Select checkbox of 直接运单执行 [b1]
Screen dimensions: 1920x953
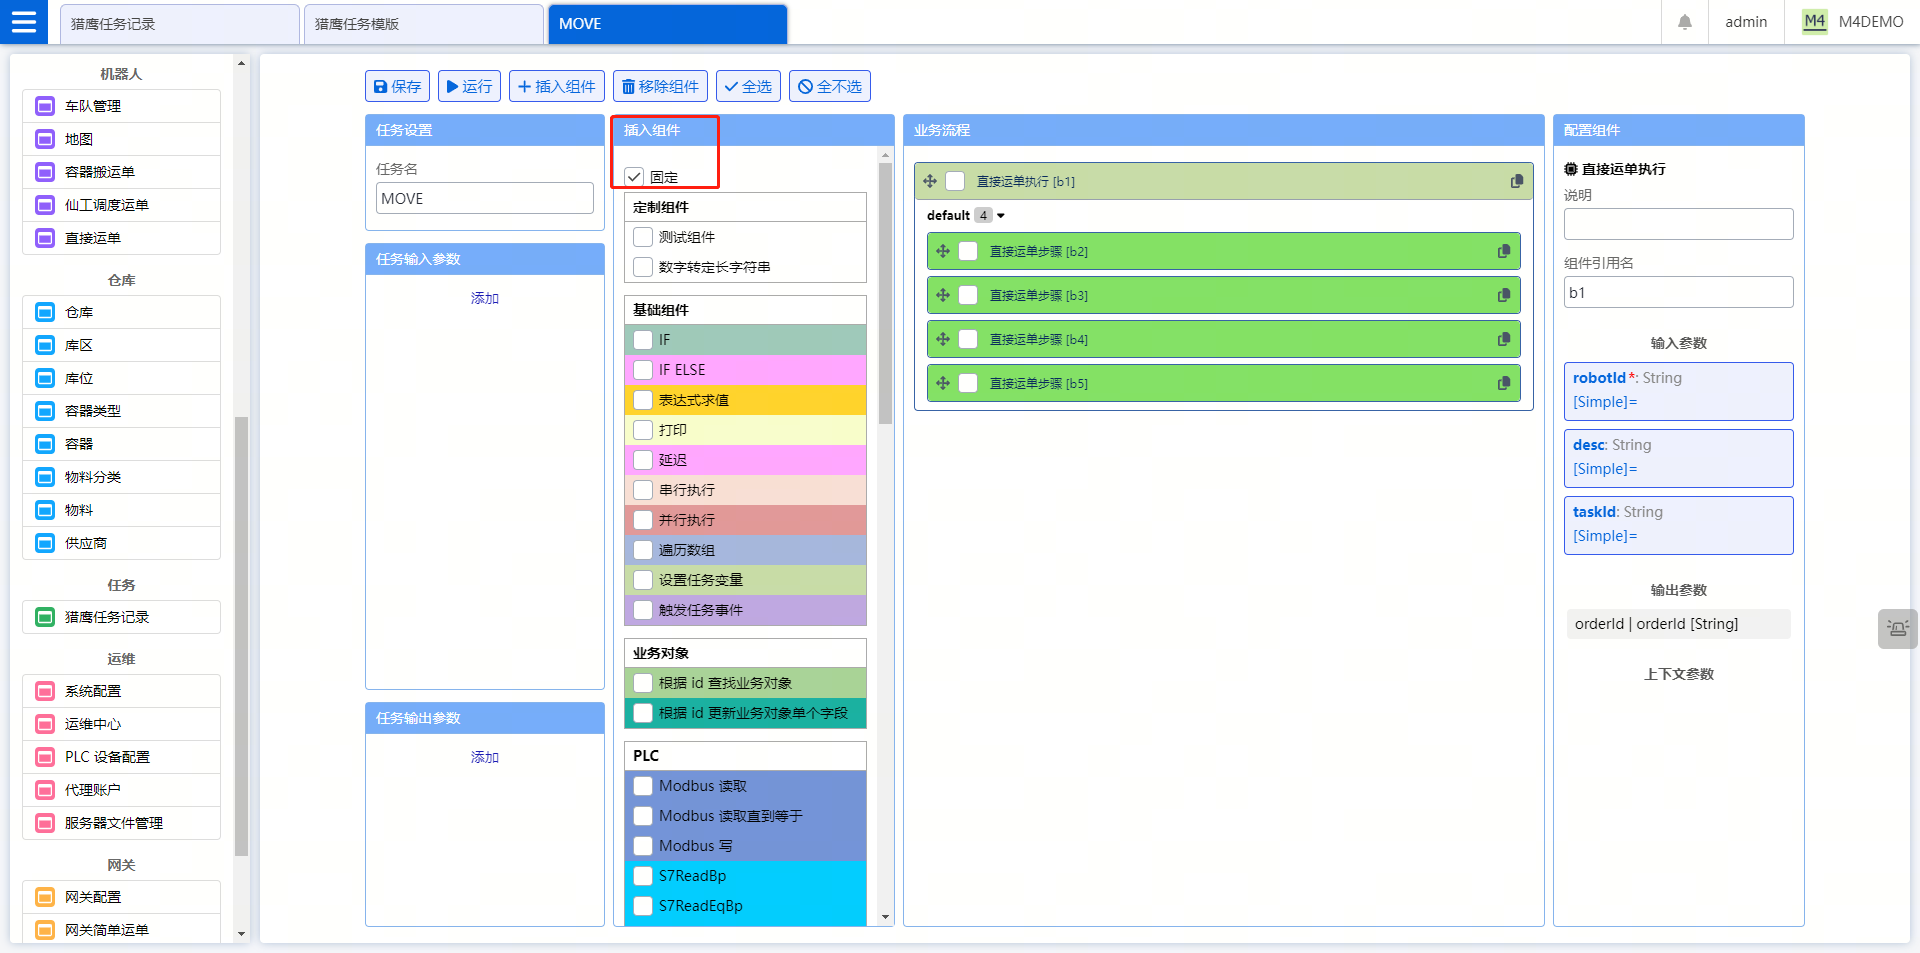tap(955, 181)
